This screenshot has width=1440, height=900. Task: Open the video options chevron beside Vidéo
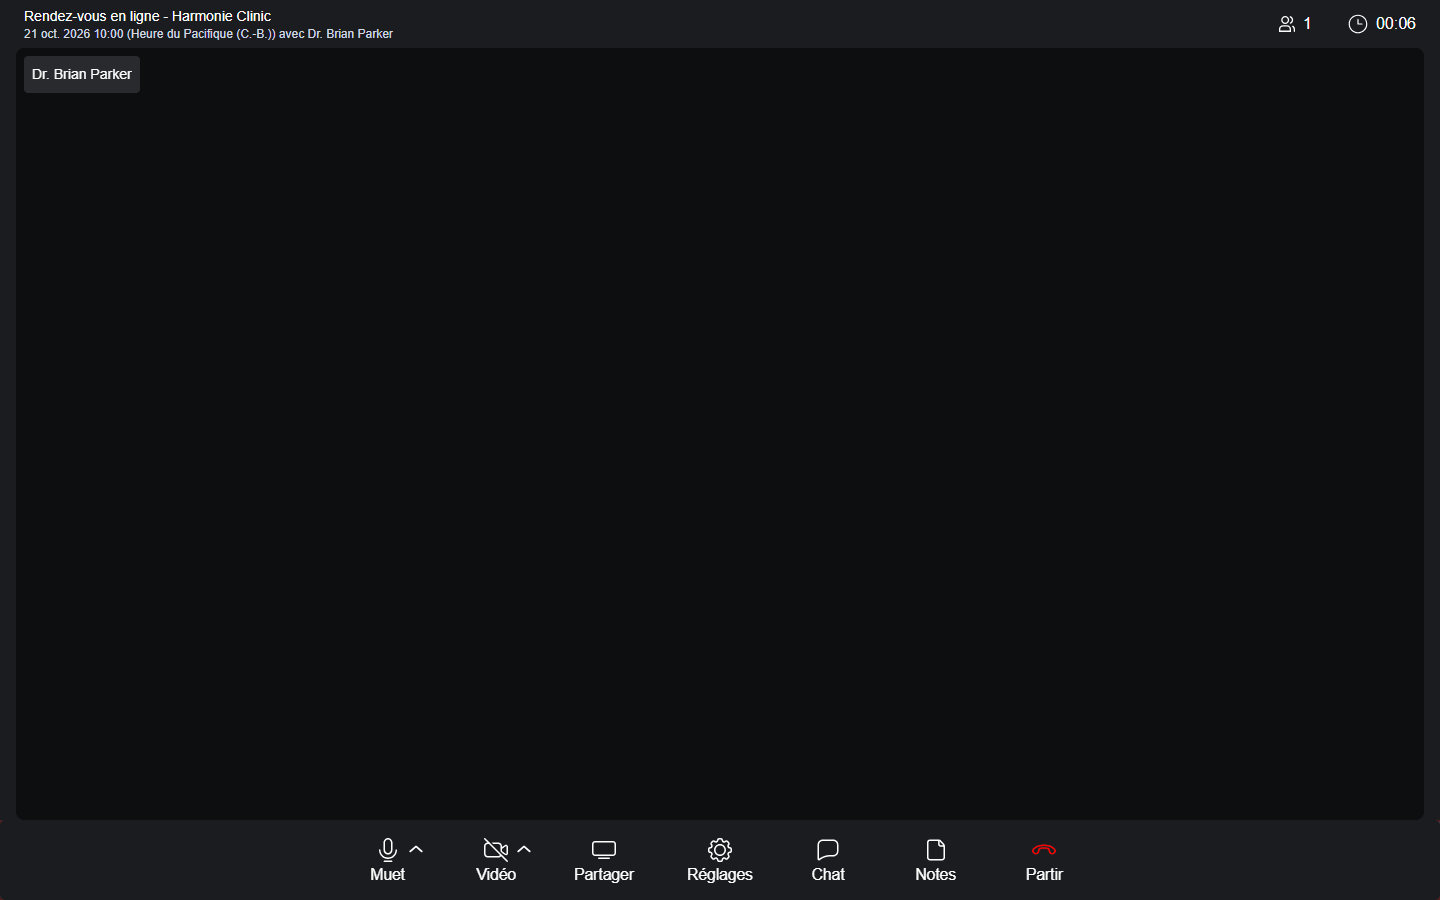point(525,850)
